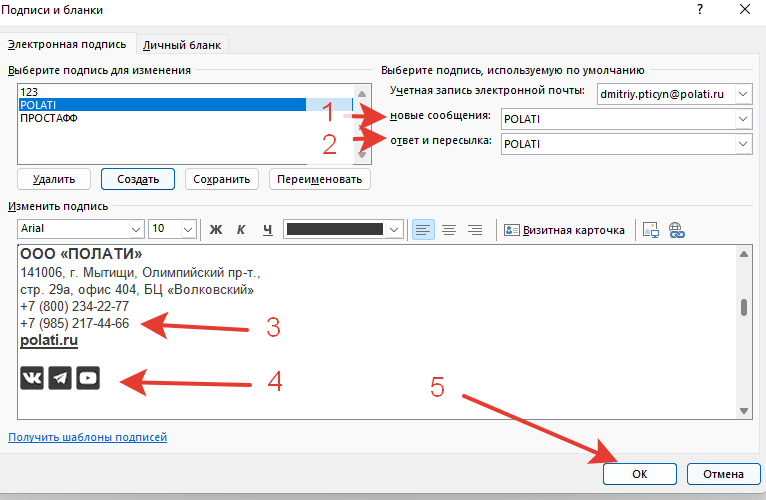Click the Сохранить button
Screen dimensions: 766x500
(x=222, y=179)
